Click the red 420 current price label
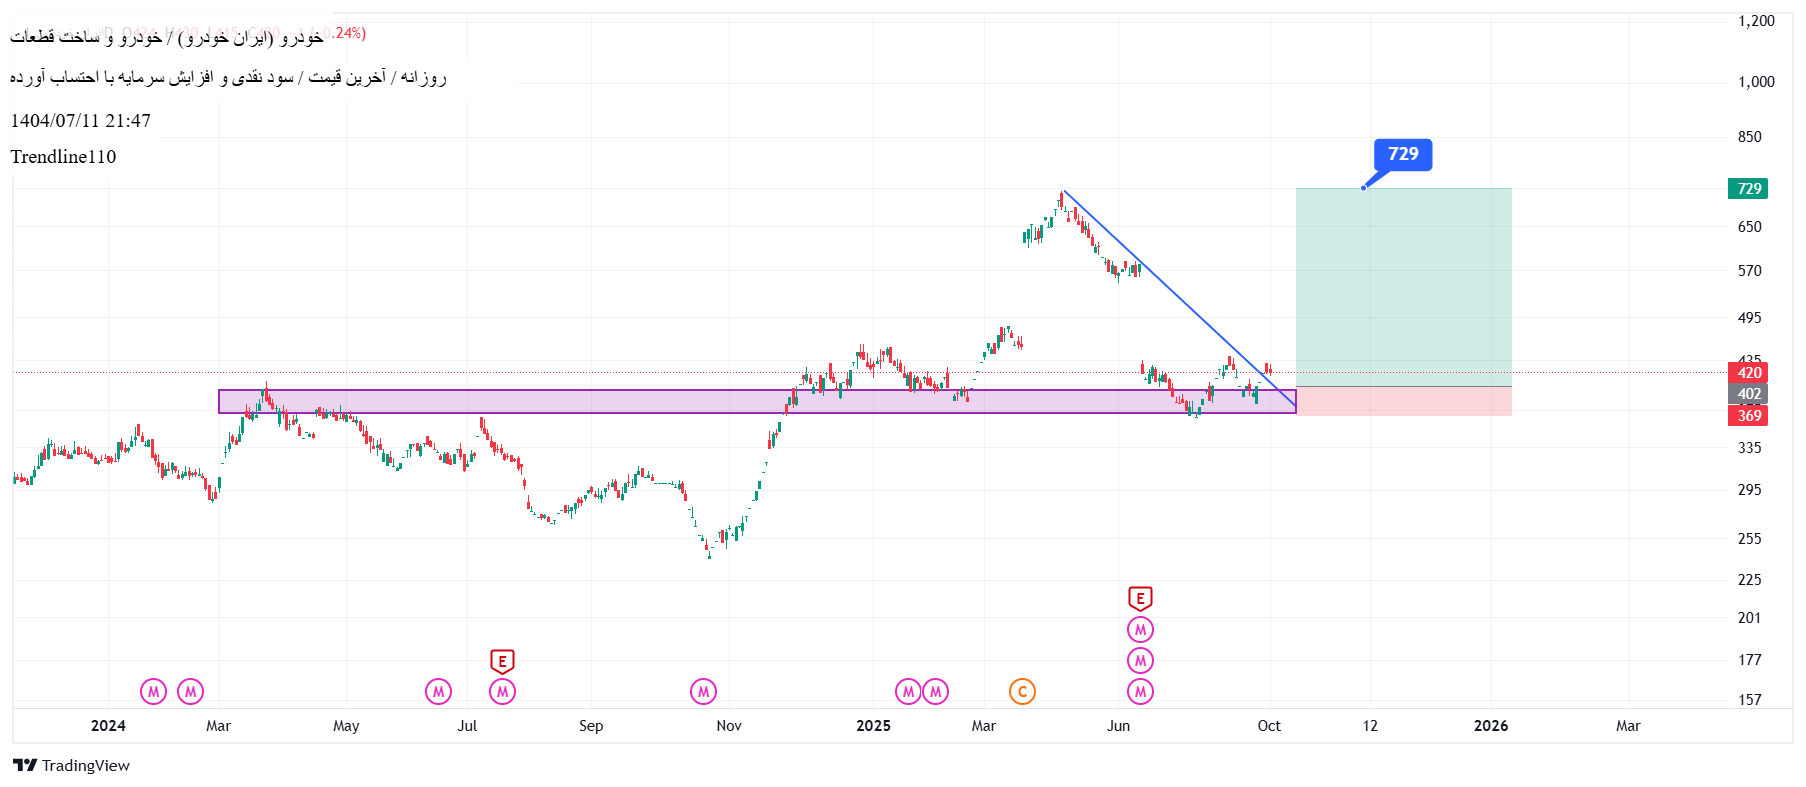The image size is (1806, 787). [1748, 373]
